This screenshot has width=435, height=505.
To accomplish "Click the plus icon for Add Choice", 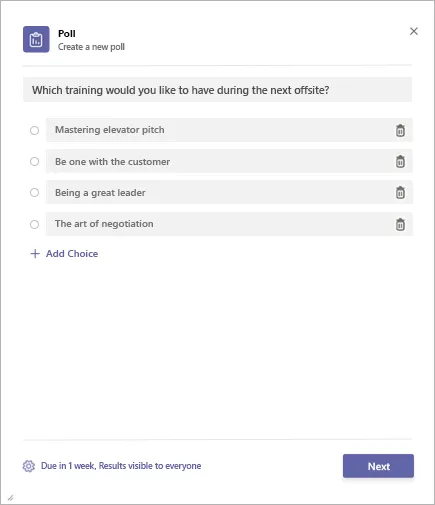I will point(35,254).
